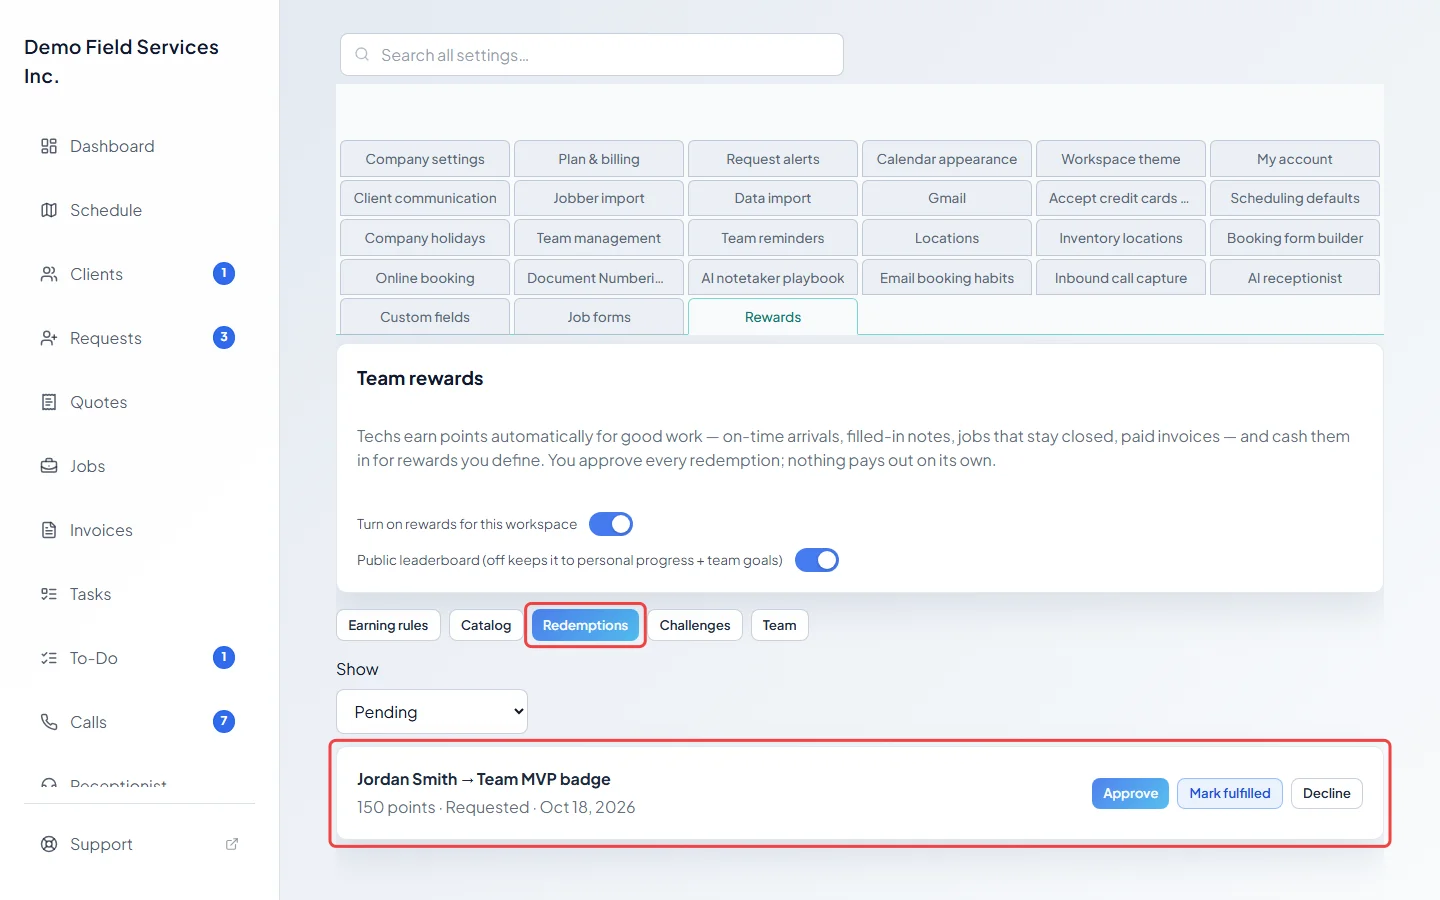Click the Quotes document icon
Image resolution: width=1440 pixels, height=900 pixels.
coord(49,402)
